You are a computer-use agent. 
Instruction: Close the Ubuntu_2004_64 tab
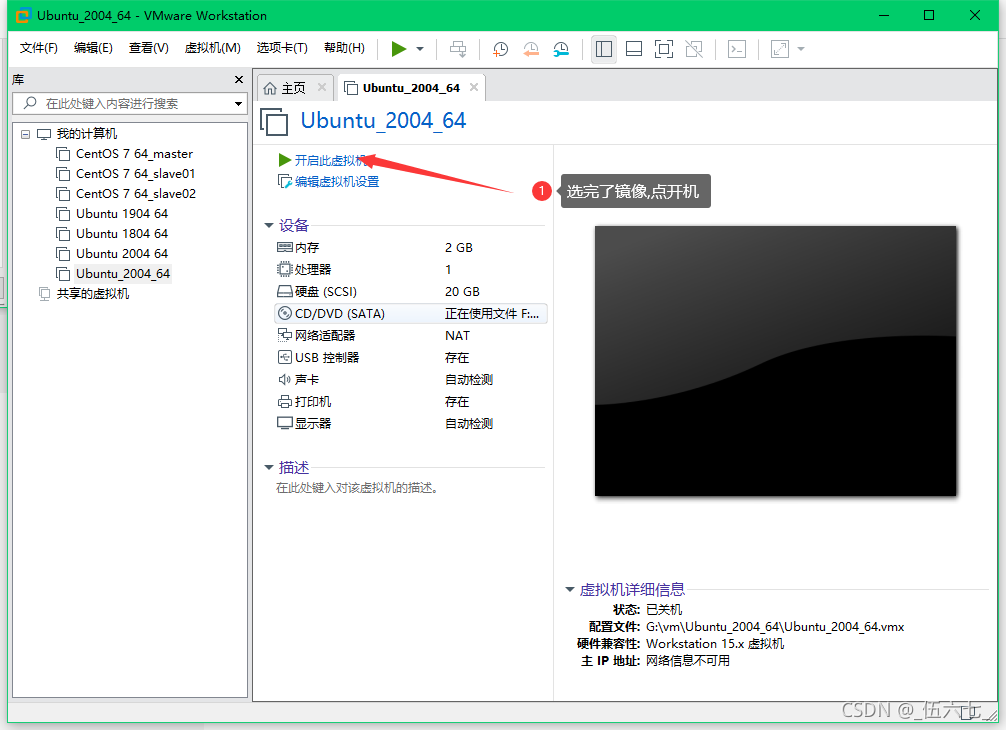tap(473, 87)
